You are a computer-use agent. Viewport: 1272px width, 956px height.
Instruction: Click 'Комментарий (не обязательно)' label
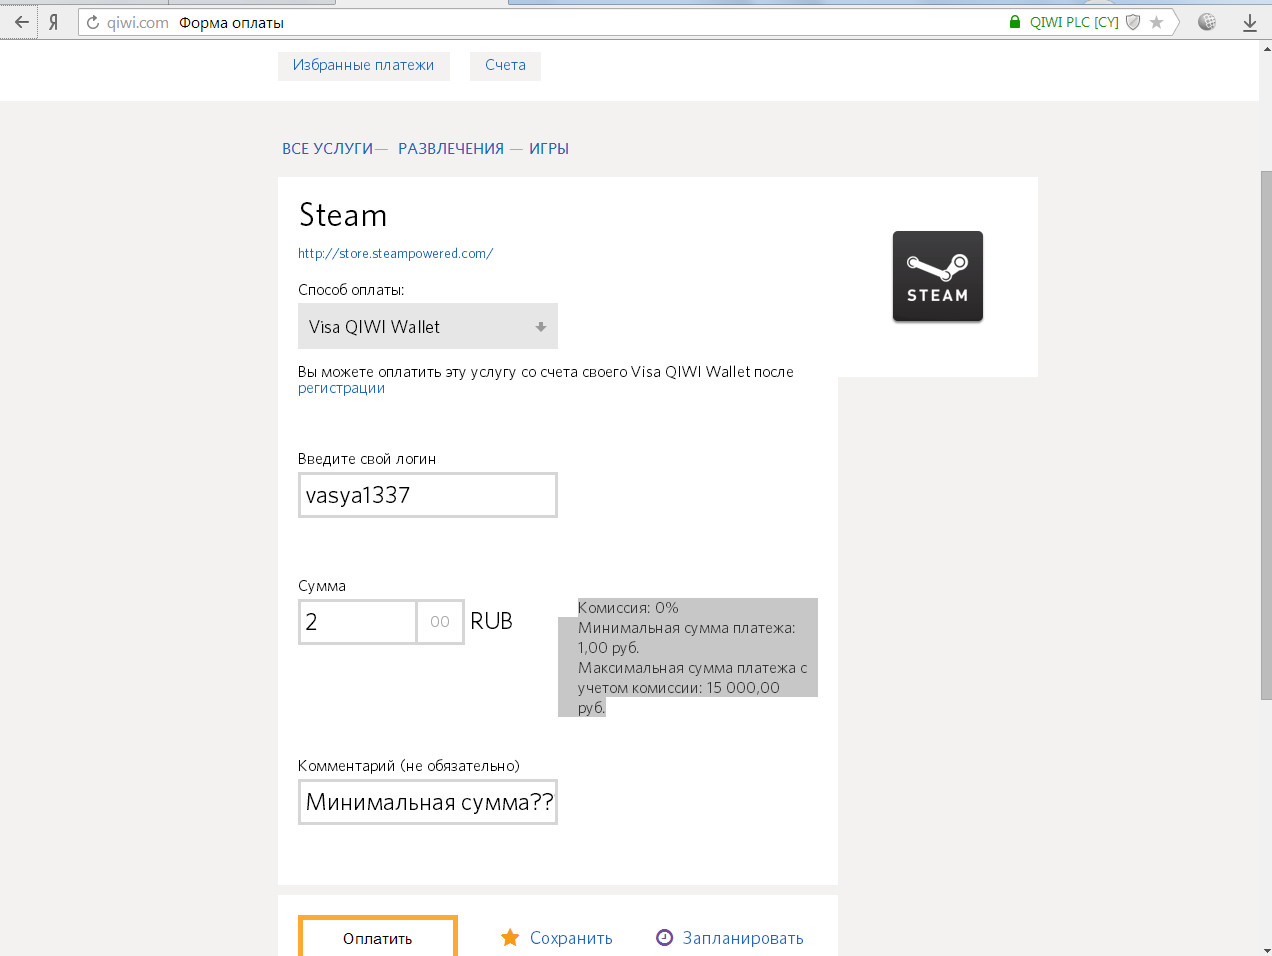409,766
